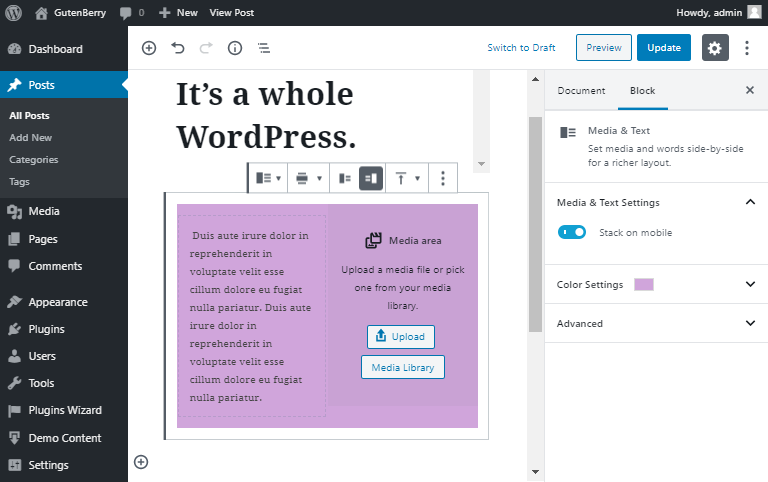Toggle the Stack on mobile switch
This screenshot has height=482, width=768.
coord(572,232)
